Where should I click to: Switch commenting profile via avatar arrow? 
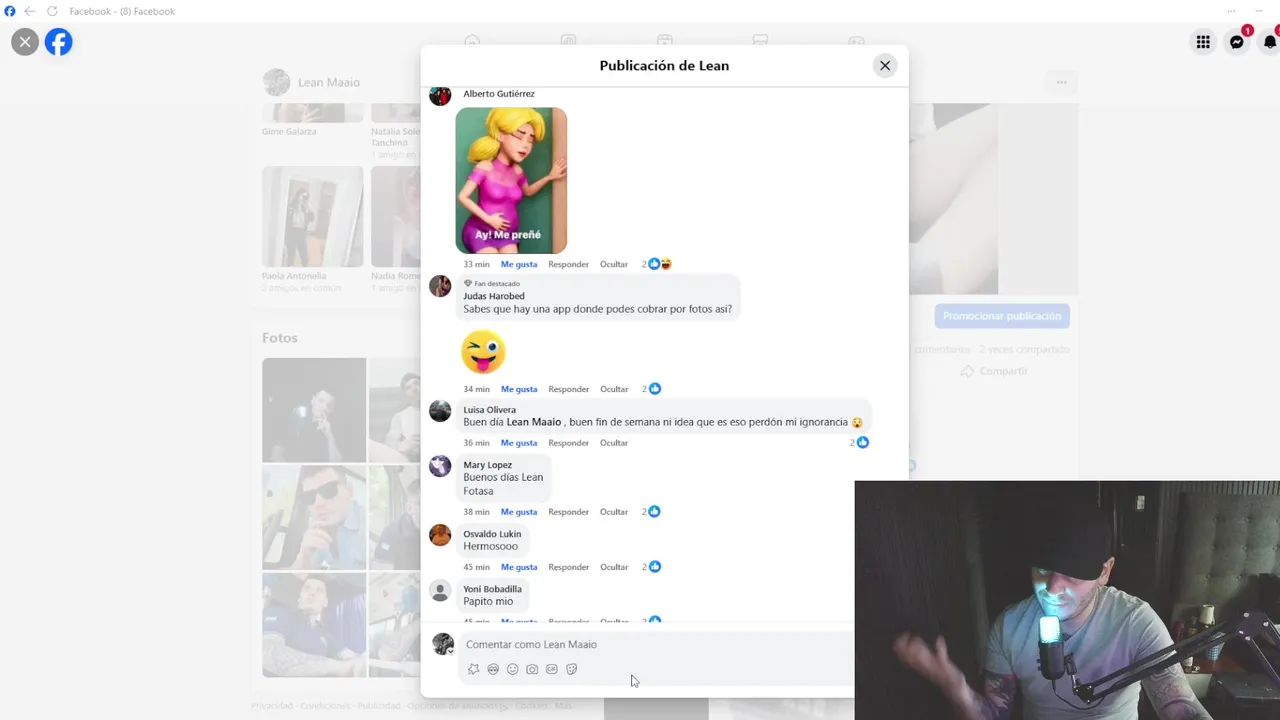pyautogui.click(x=450, y=651)
